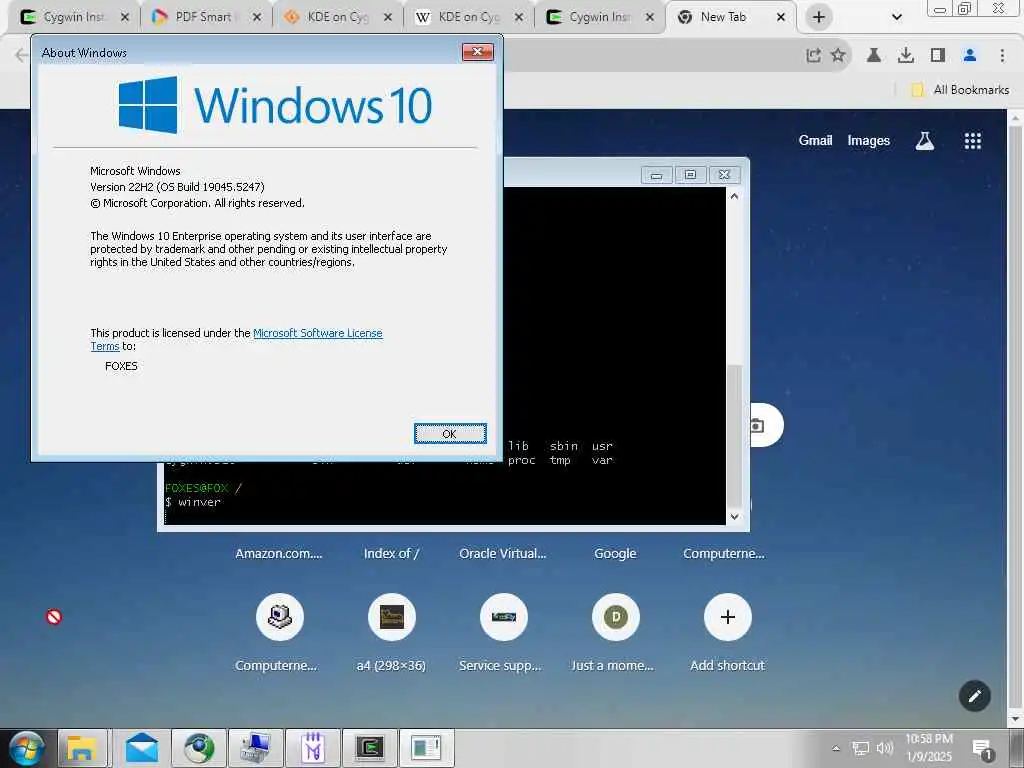Open Chrome globe icon on taskbar
This screenshot has width=1024, height=768.
[x=199, y=748]
